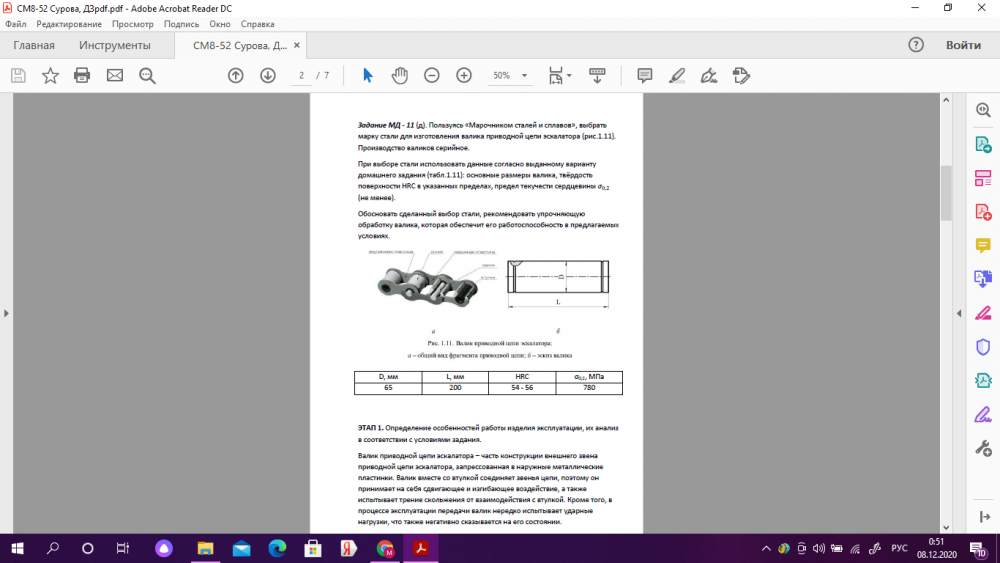The height and width of the screenshot is (563, 1000).
Task: Expand the left navigation pane
Action: tap(6, 313)
